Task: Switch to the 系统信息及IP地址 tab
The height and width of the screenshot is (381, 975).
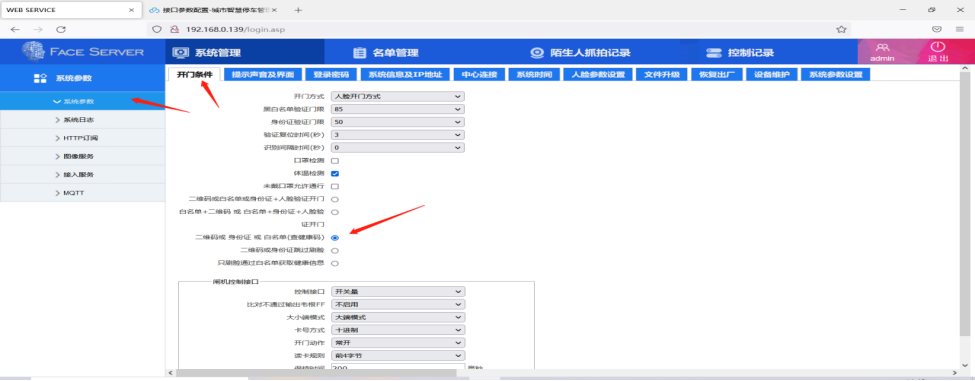Action: pyautogui.click(x=405, y=75)
